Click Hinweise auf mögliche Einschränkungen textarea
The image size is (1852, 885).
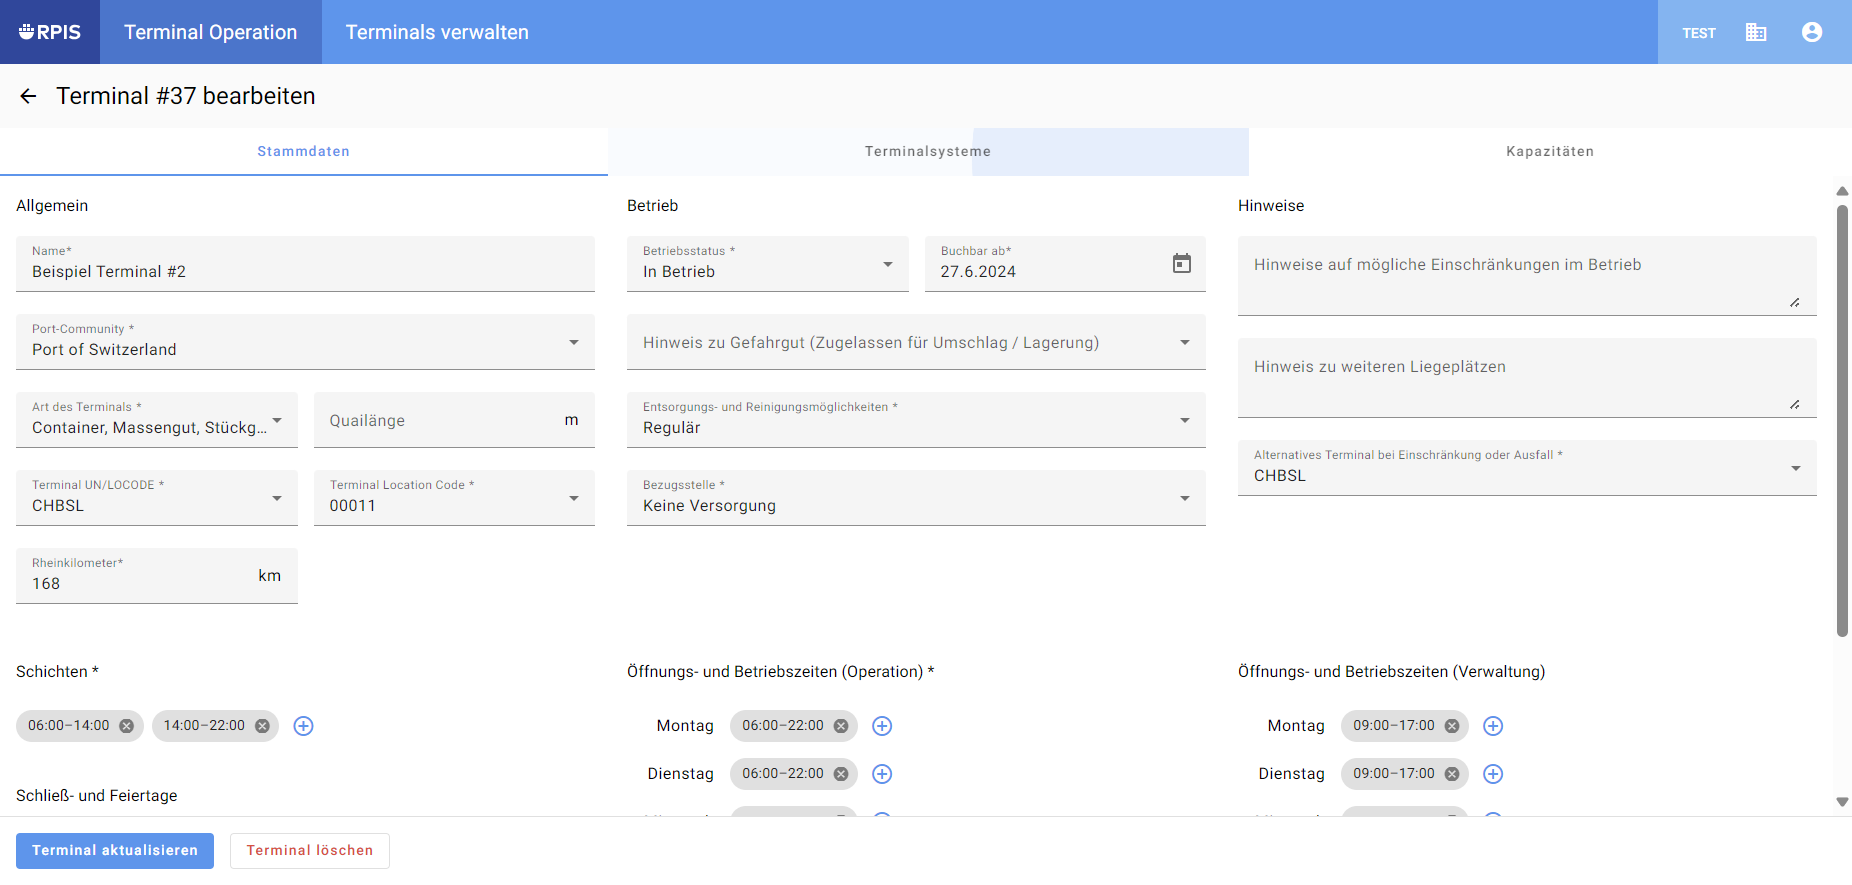[x=1527, y=276]
